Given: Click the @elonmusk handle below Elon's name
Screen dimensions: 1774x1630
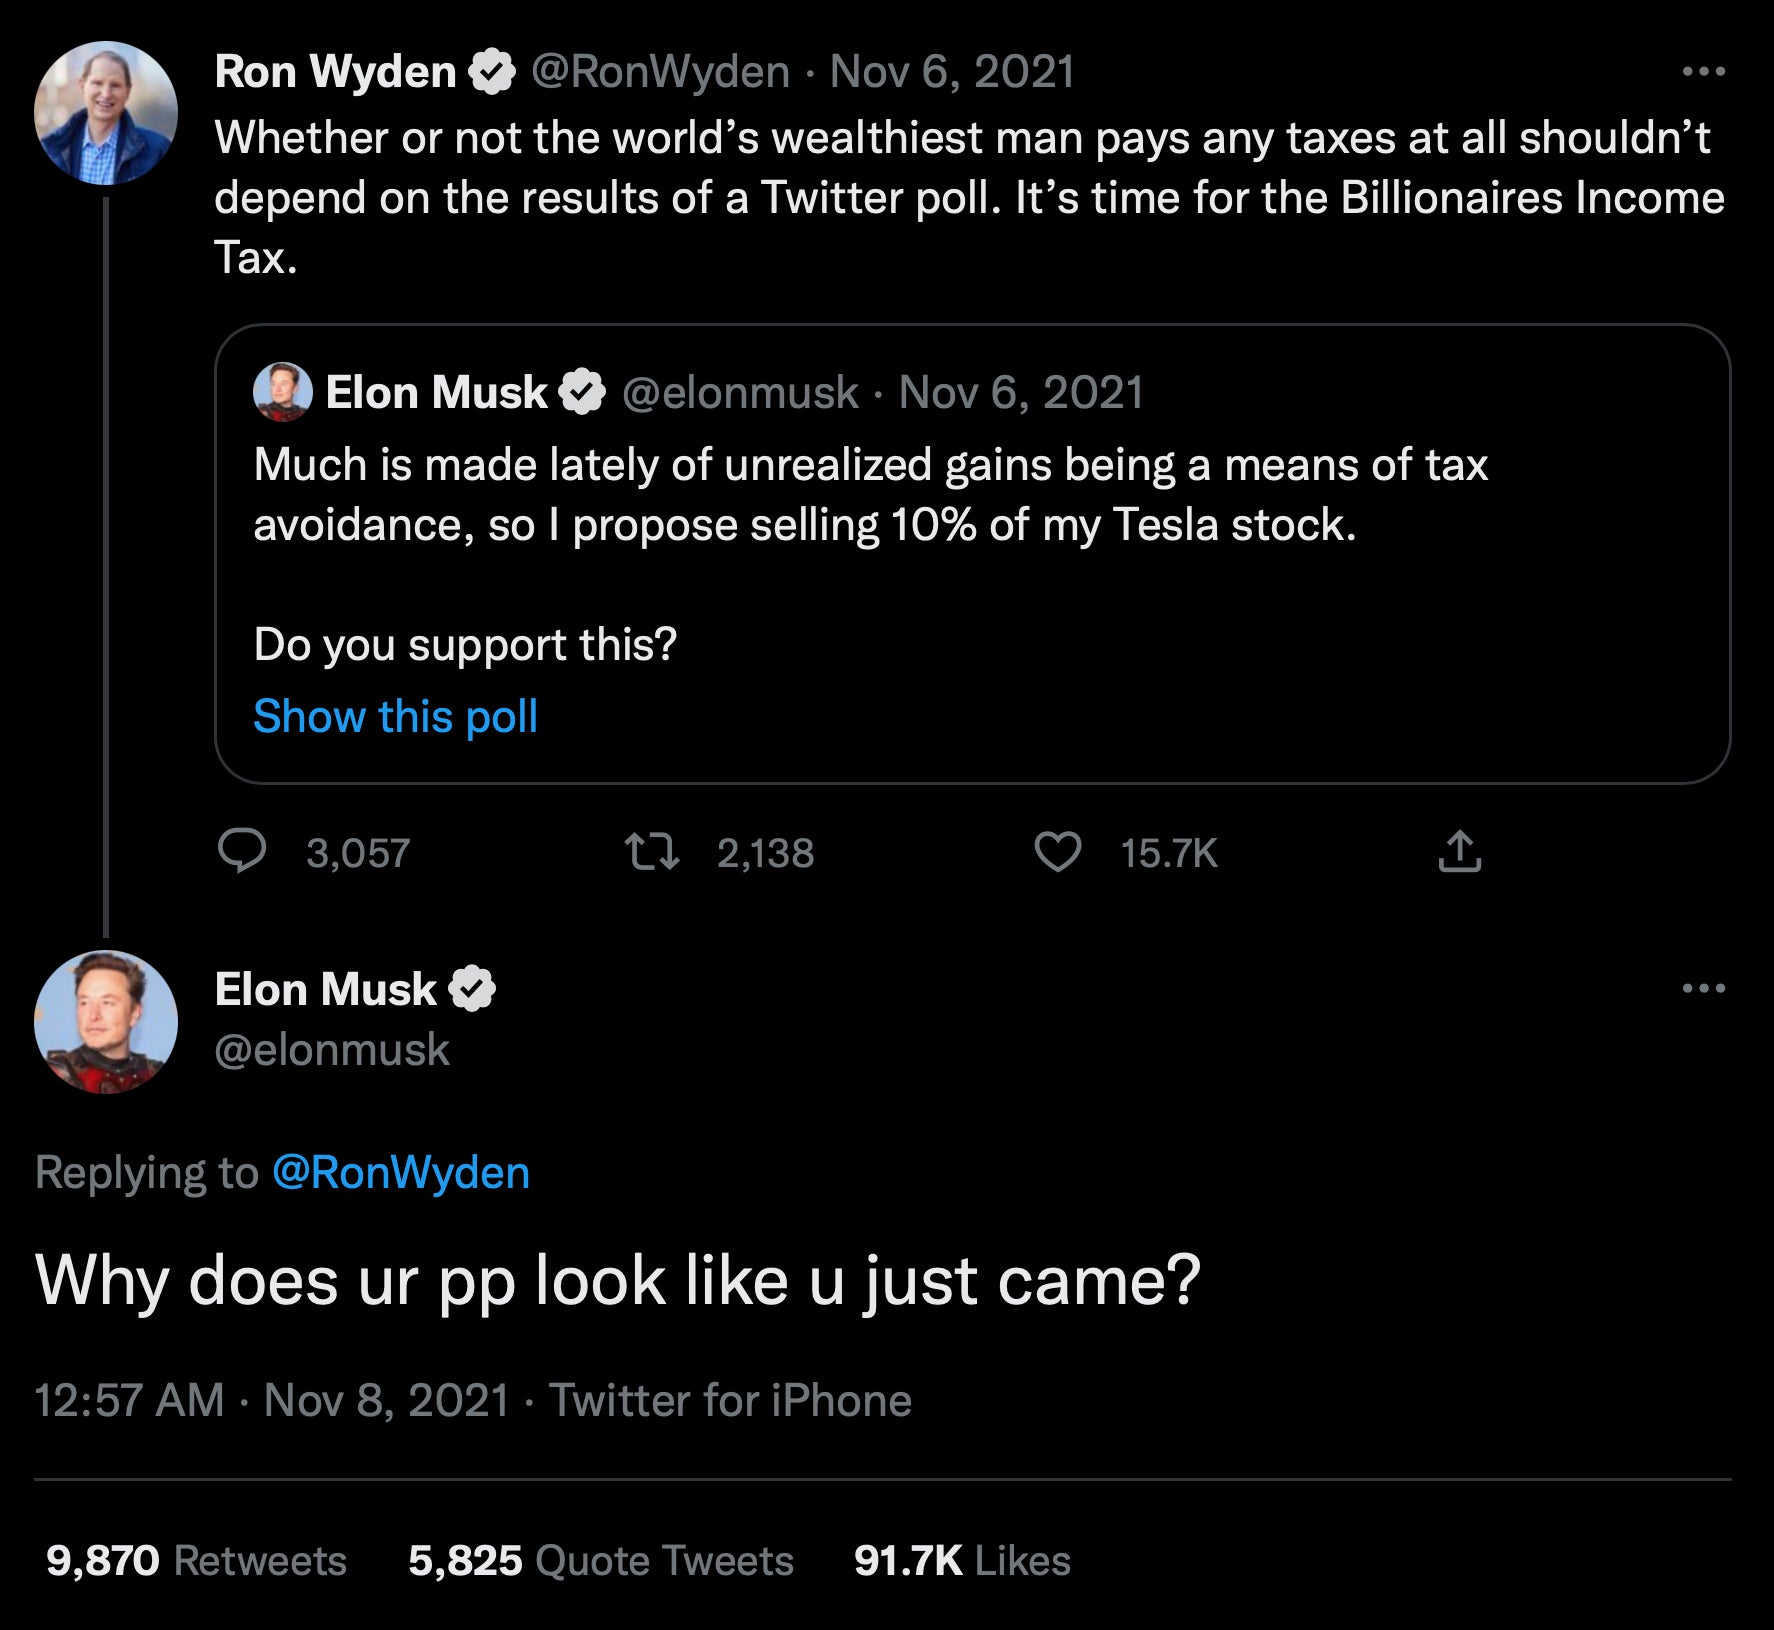Looking at the screenshot, I should click(334, 1050).
